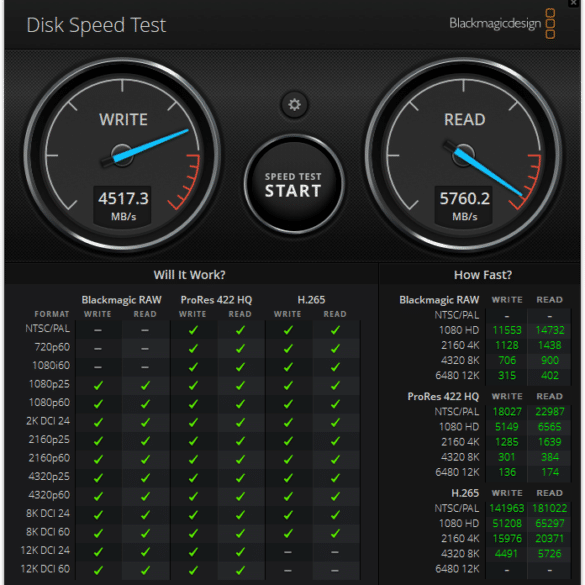585x585 pixels.
Task: Click the 4320p60 format row label
Action: coord(49,495)
